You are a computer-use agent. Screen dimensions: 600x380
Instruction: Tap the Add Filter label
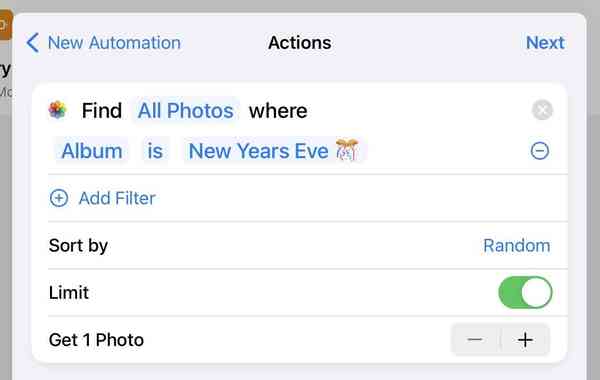click(117, 198)
